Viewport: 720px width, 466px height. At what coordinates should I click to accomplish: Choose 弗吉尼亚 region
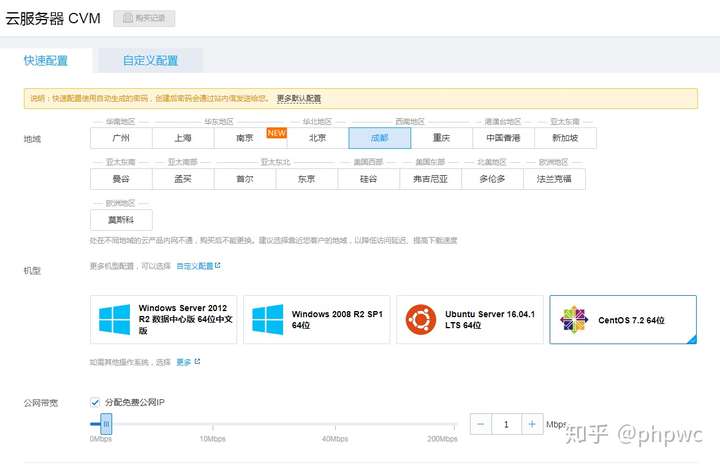click(x=430, y=179)
